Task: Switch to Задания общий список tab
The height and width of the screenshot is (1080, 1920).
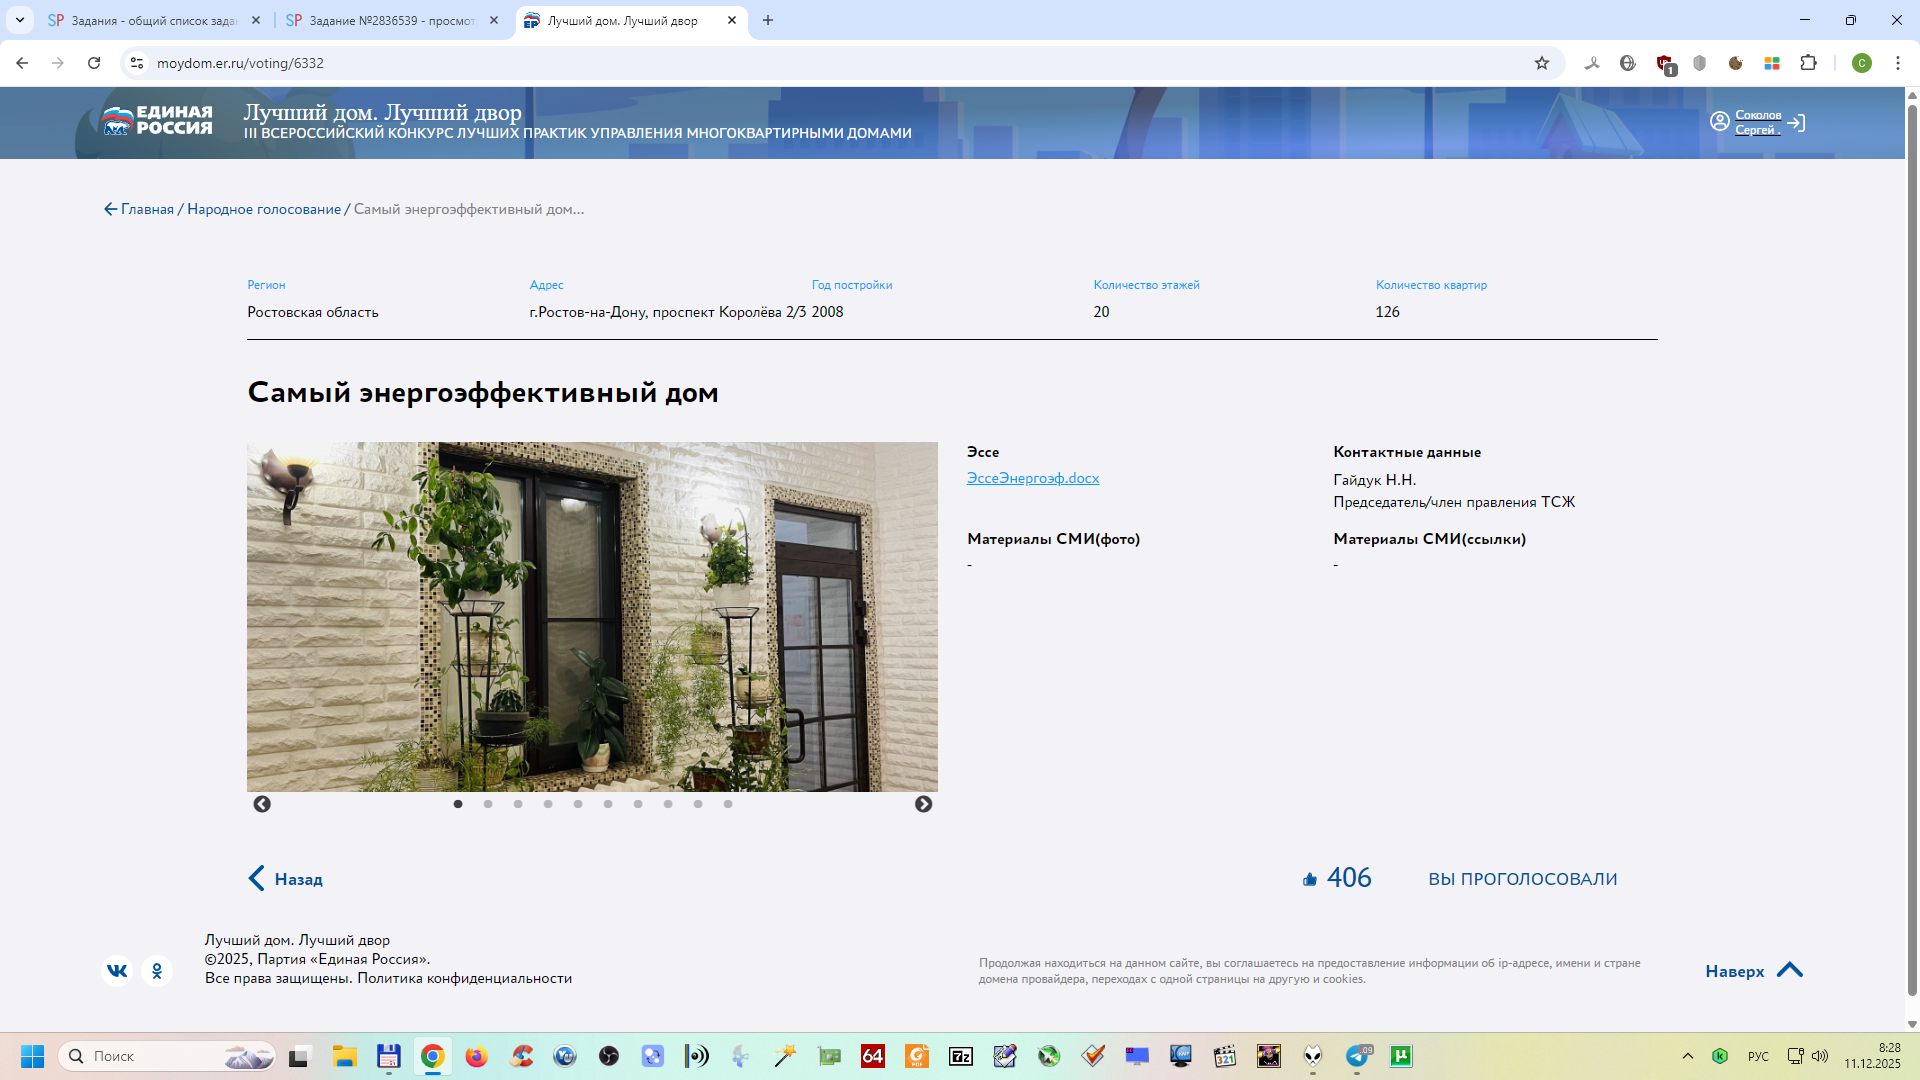Action: pyautogui.click(x=152, y=20)
